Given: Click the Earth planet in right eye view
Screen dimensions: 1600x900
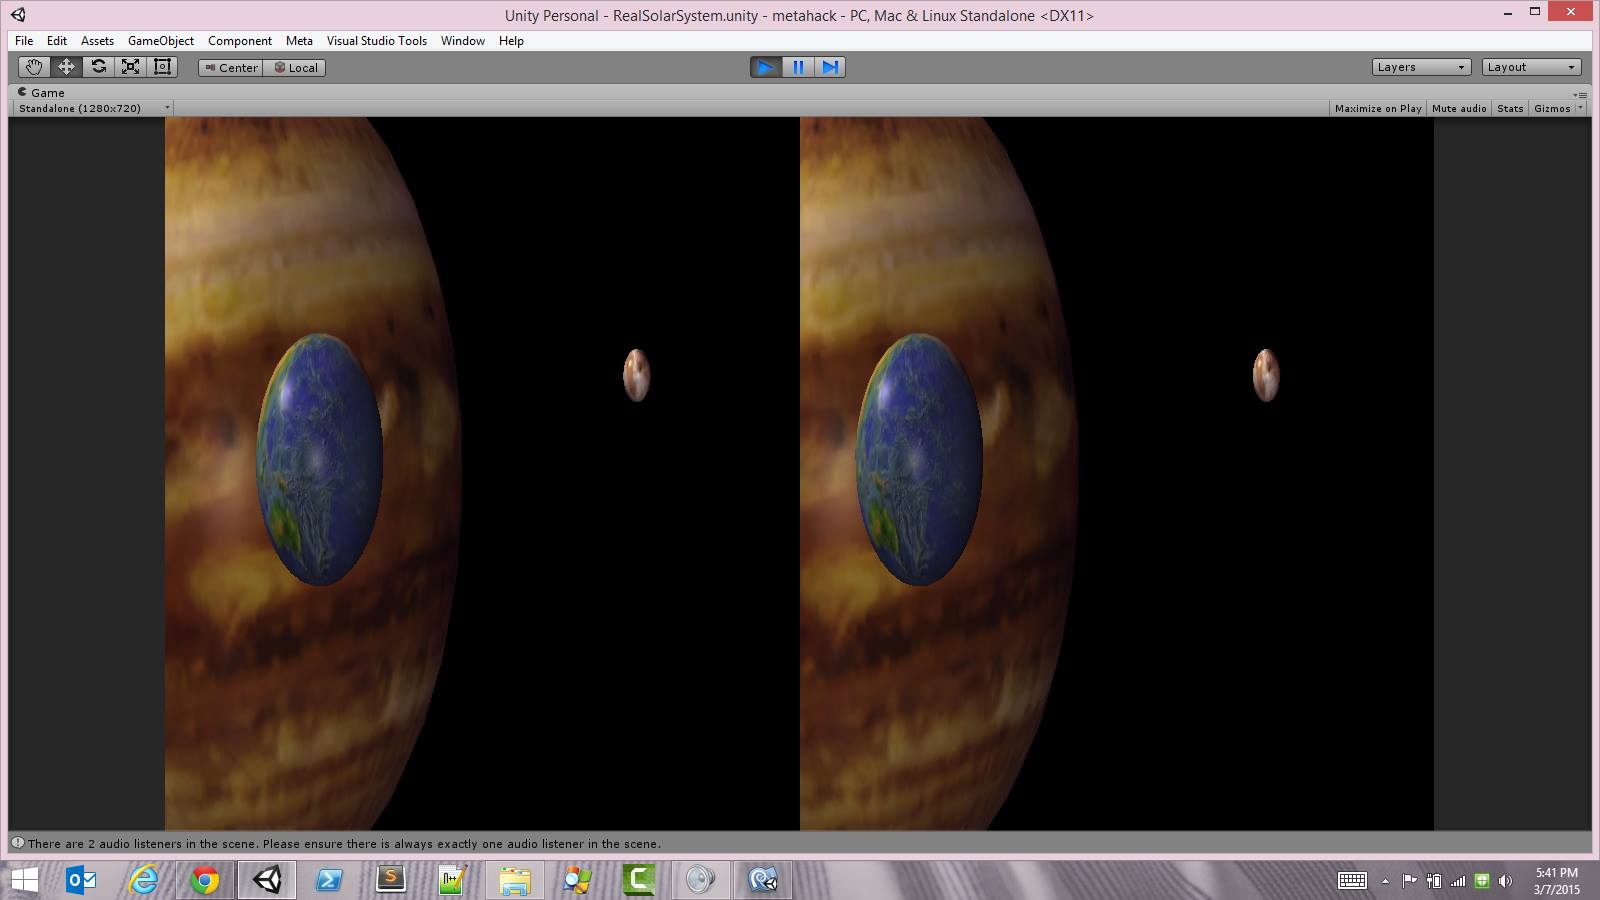Looking at the screenshot, I should coord(920,459).
